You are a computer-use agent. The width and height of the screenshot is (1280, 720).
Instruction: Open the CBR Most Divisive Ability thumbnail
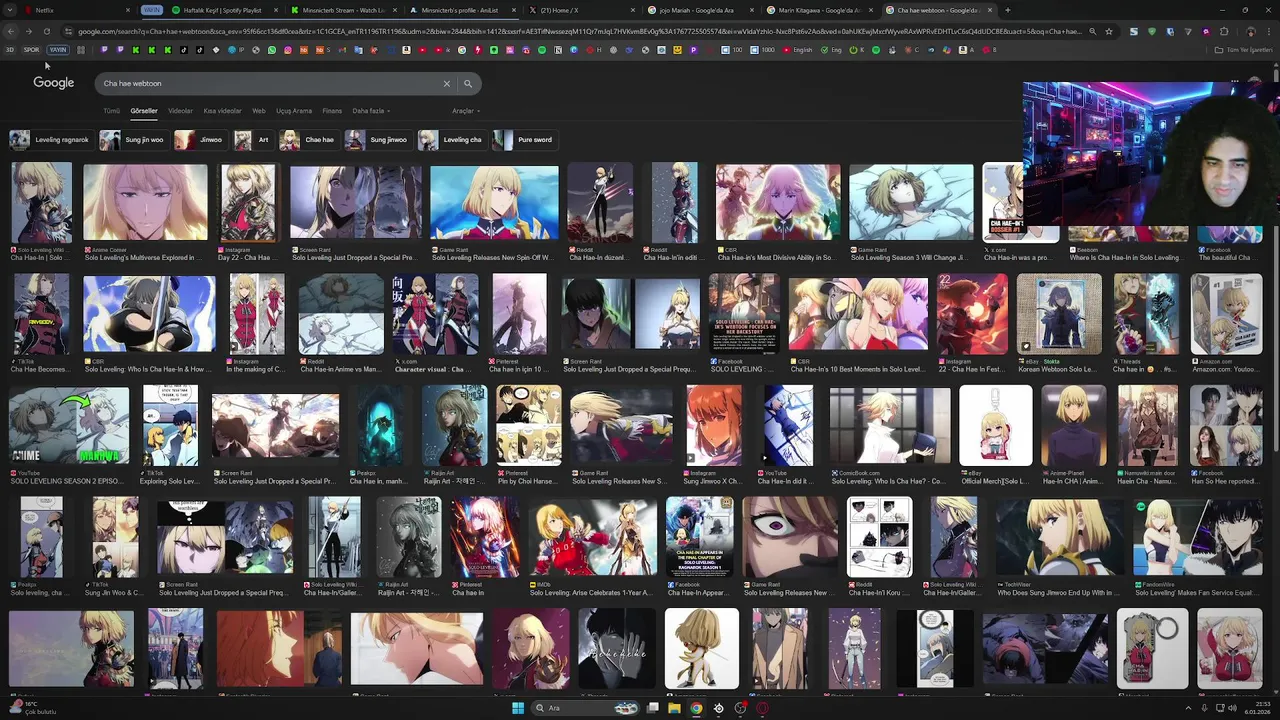pyautogui.click(x=777, y=203)
